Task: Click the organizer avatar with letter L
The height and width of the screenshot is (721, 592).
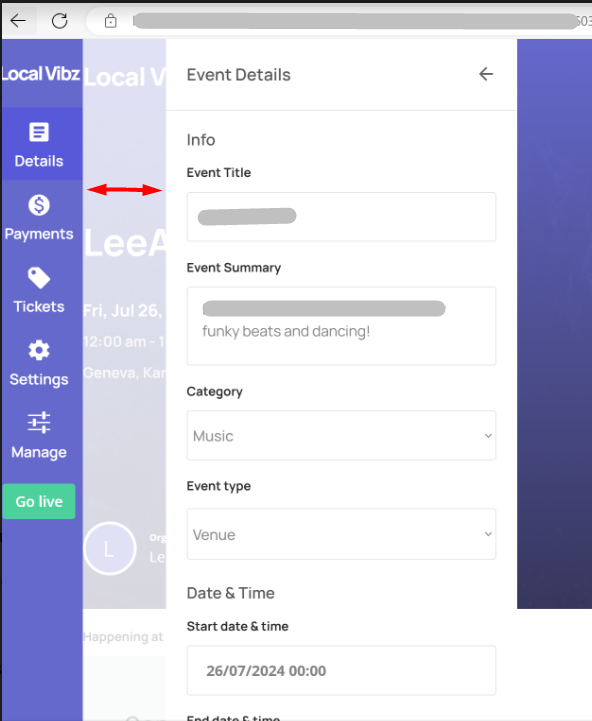Action: point(109,549)
